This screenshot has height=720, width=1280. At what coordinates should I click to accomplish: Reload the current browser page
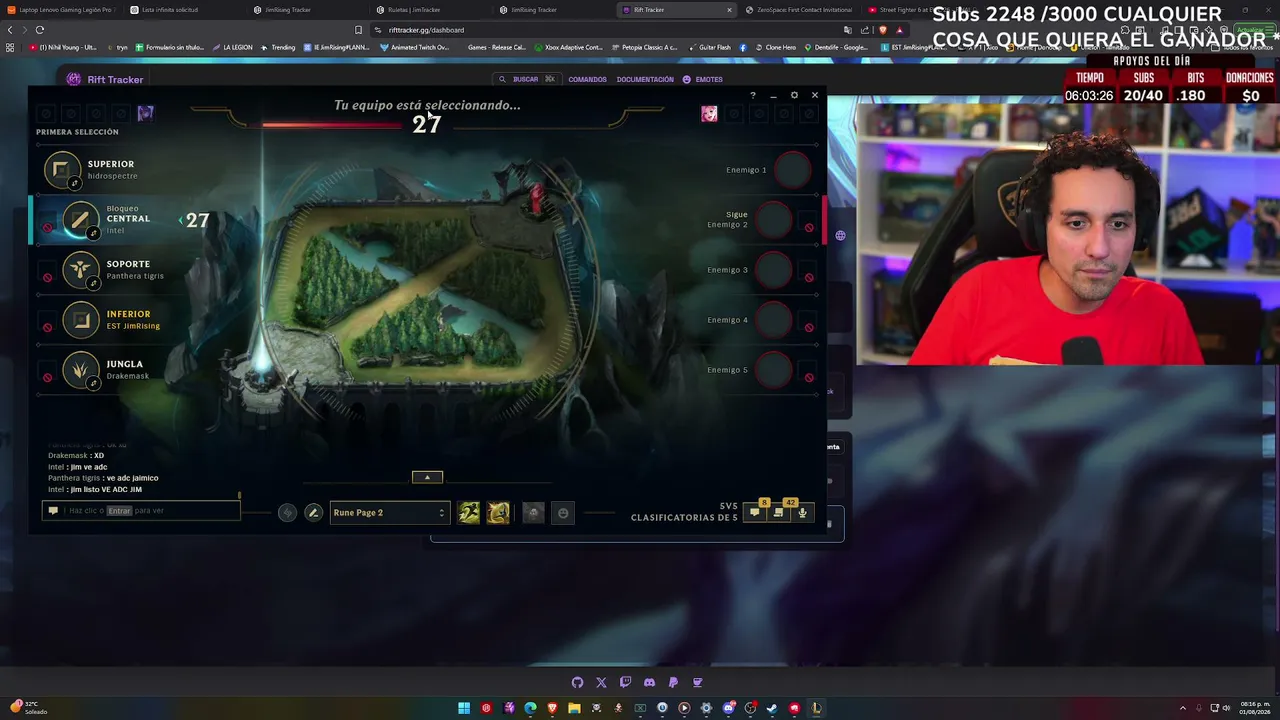pos(40,30)
